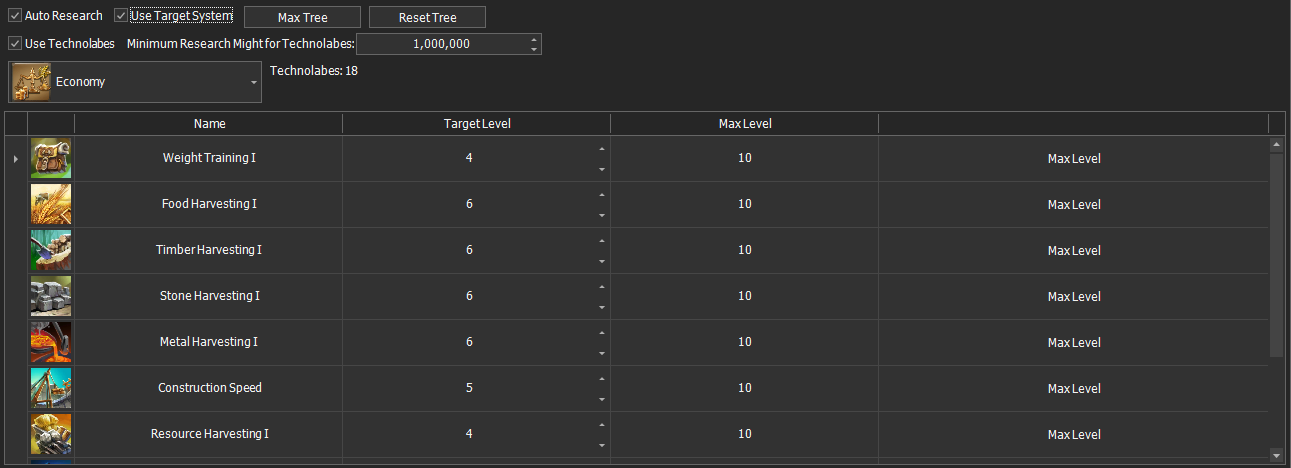Increase Weight Training I target level
This screenshot has height=468, width=1291.
coord(601,149)
